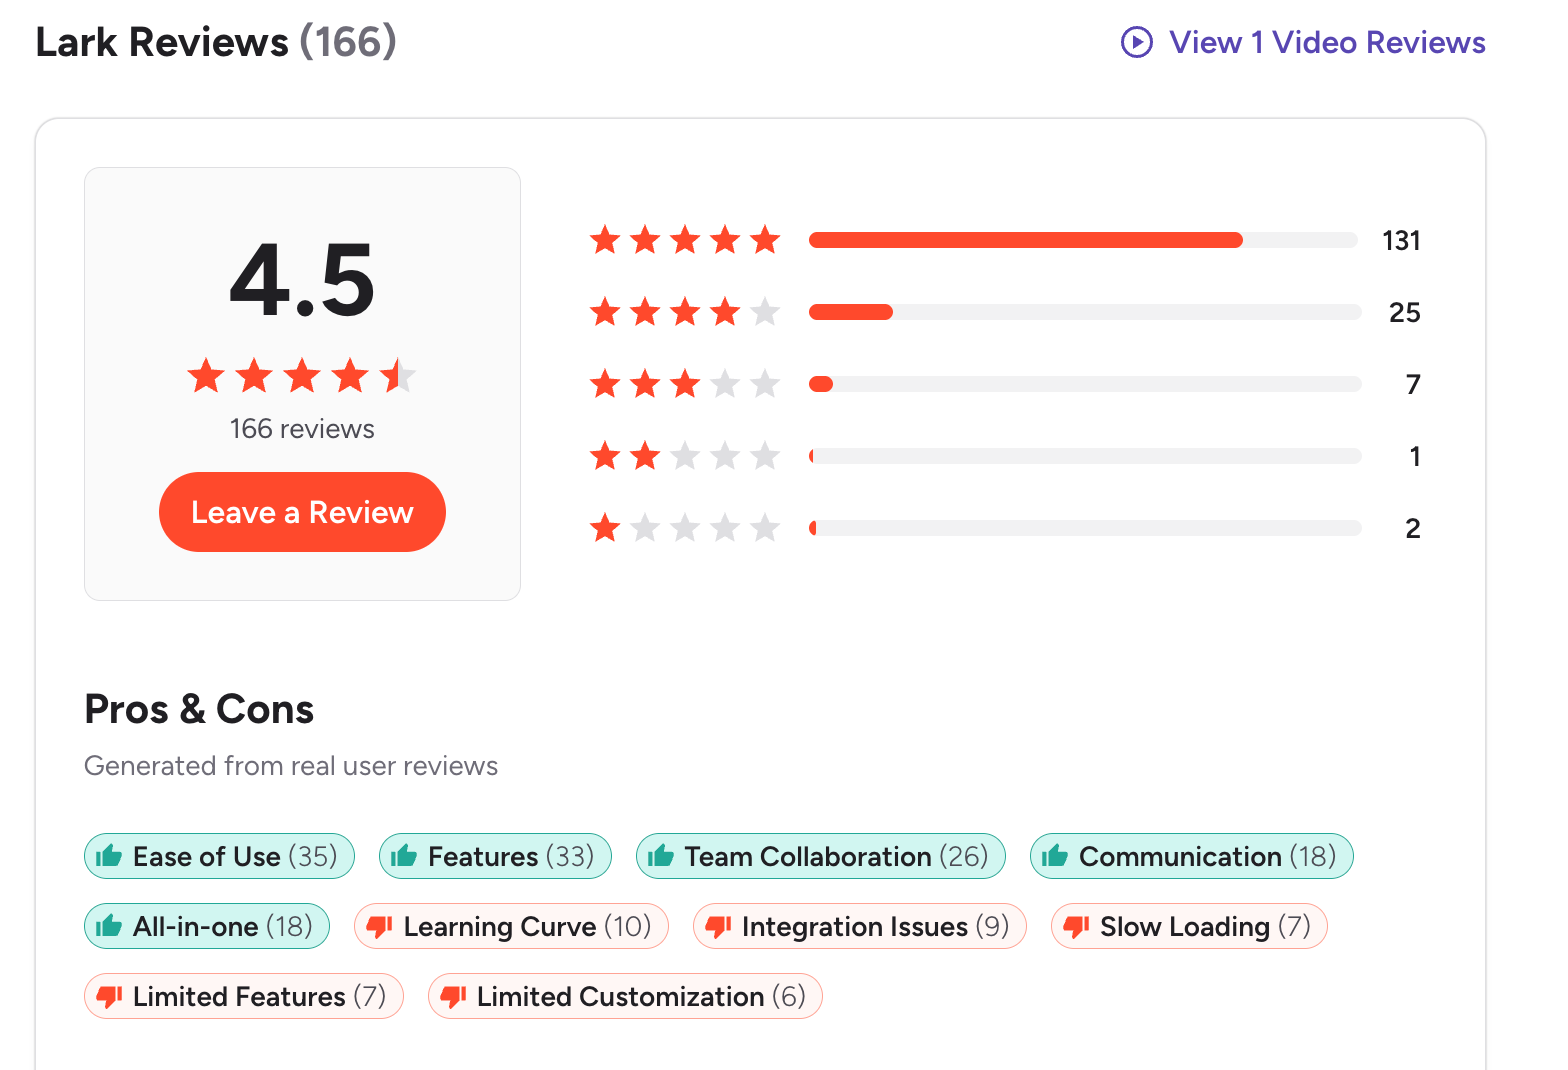Click the overall star rating under 4.5
The image size is (1568, 1070).
coord(302,376)
